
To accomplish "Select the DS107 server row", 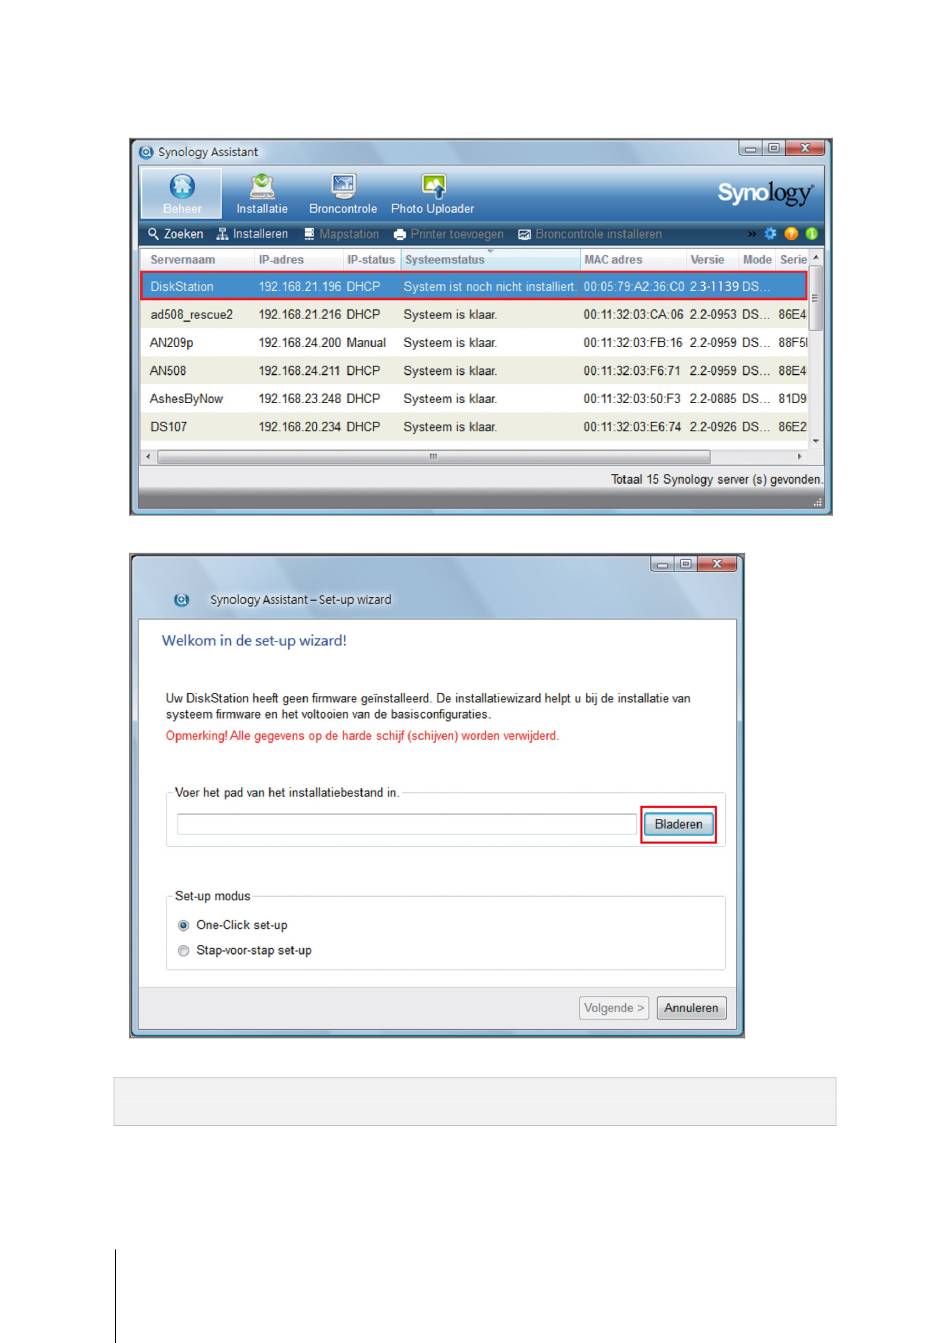I will click(x=473, y=426).
